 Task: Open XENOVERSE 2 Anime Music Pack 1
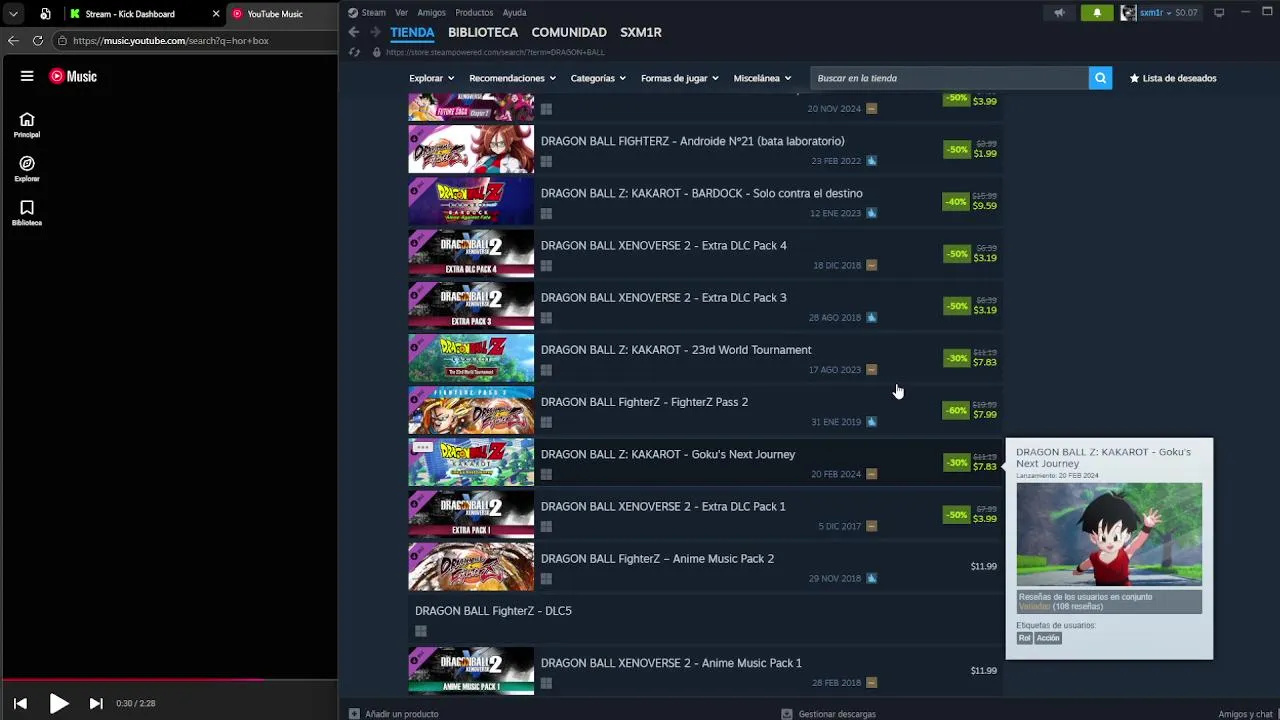click(x=705, y=671)
